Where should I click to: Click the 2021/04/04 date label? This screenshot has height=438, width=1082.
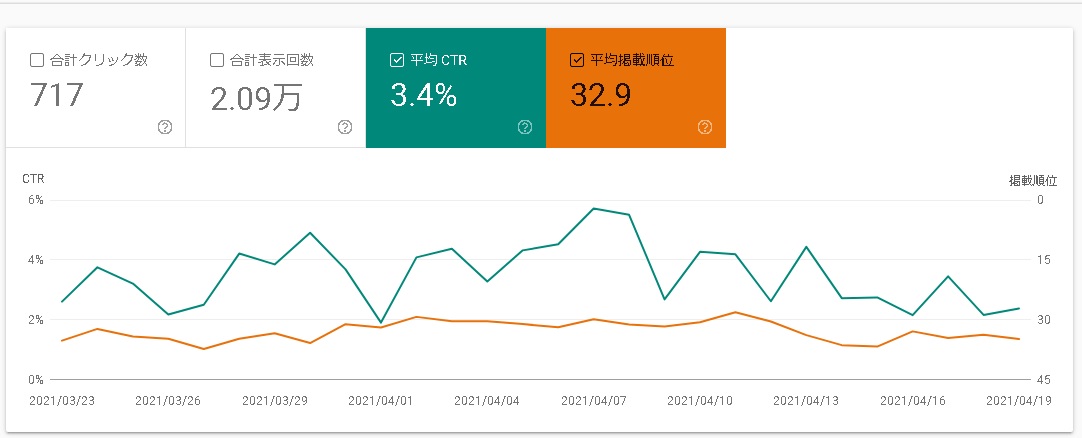click(487, 401)
